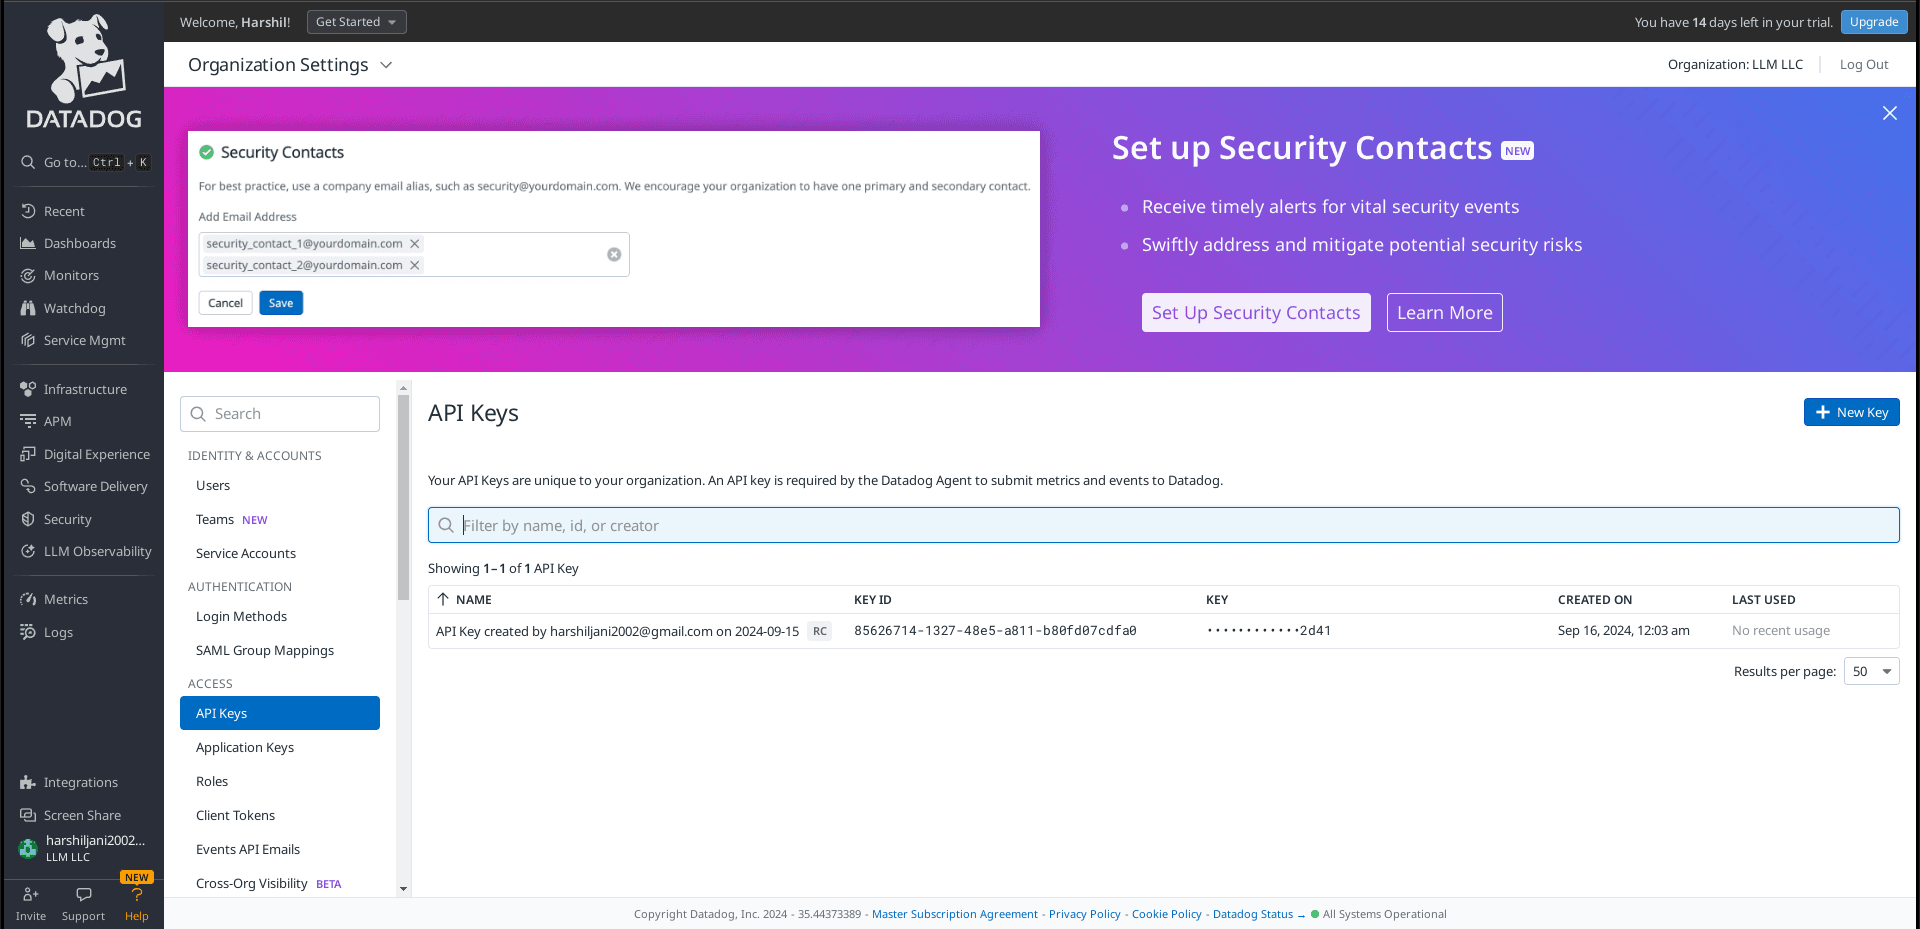
Task: Open Dashboards from the sidebar
Action: coord(80,243)
